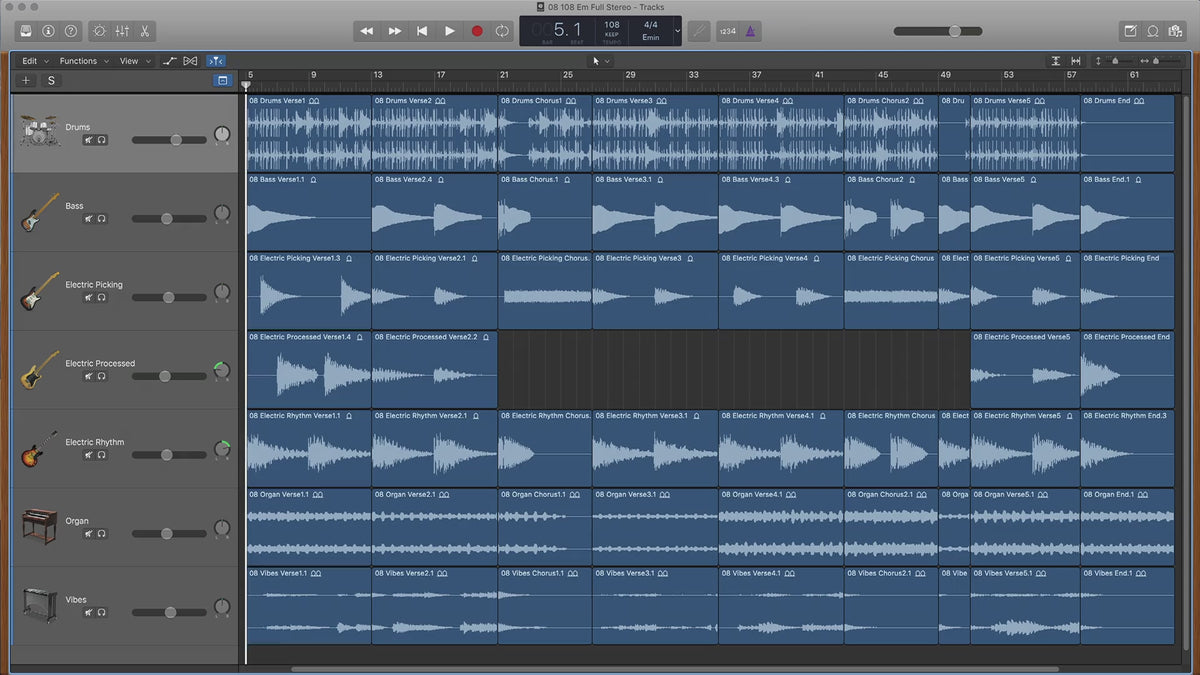
Task: Open the Editors with the scissors icon
Action: 146,31
